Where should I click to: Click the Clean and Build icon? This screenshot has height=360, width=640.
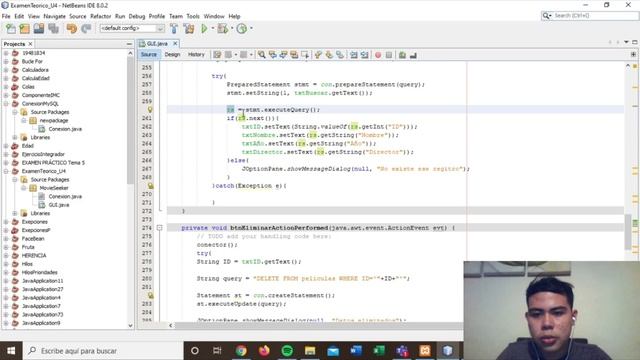tap(189, 29)
